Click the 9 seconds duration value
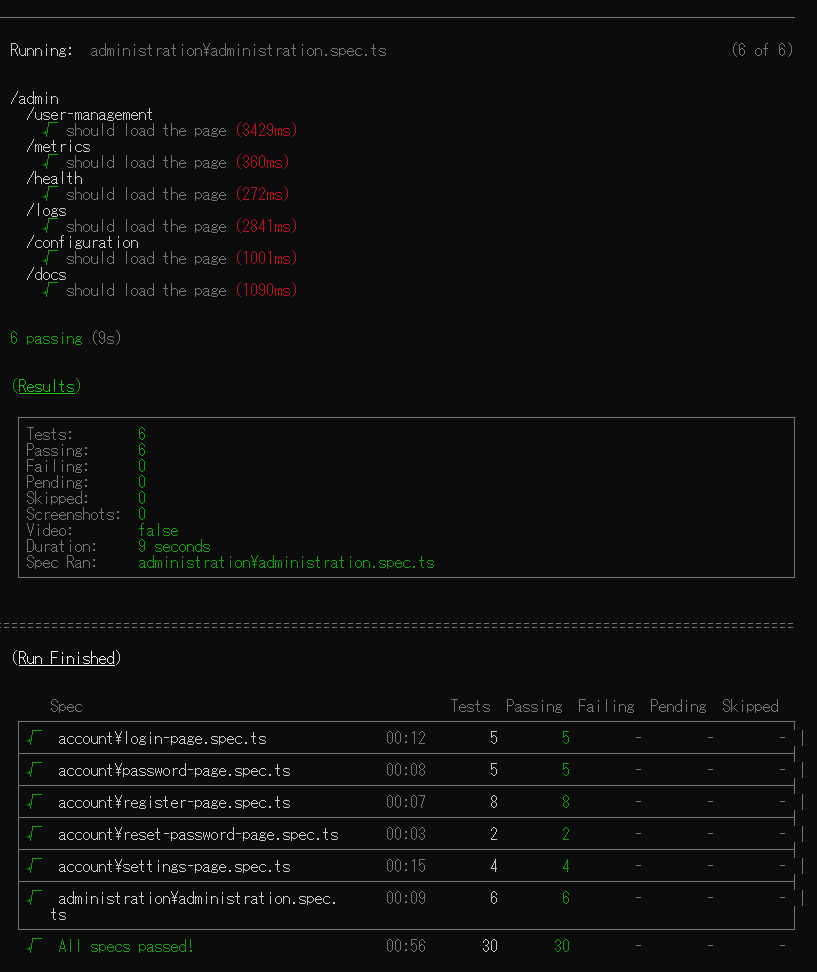817x972 pixels. coord(174,546)
